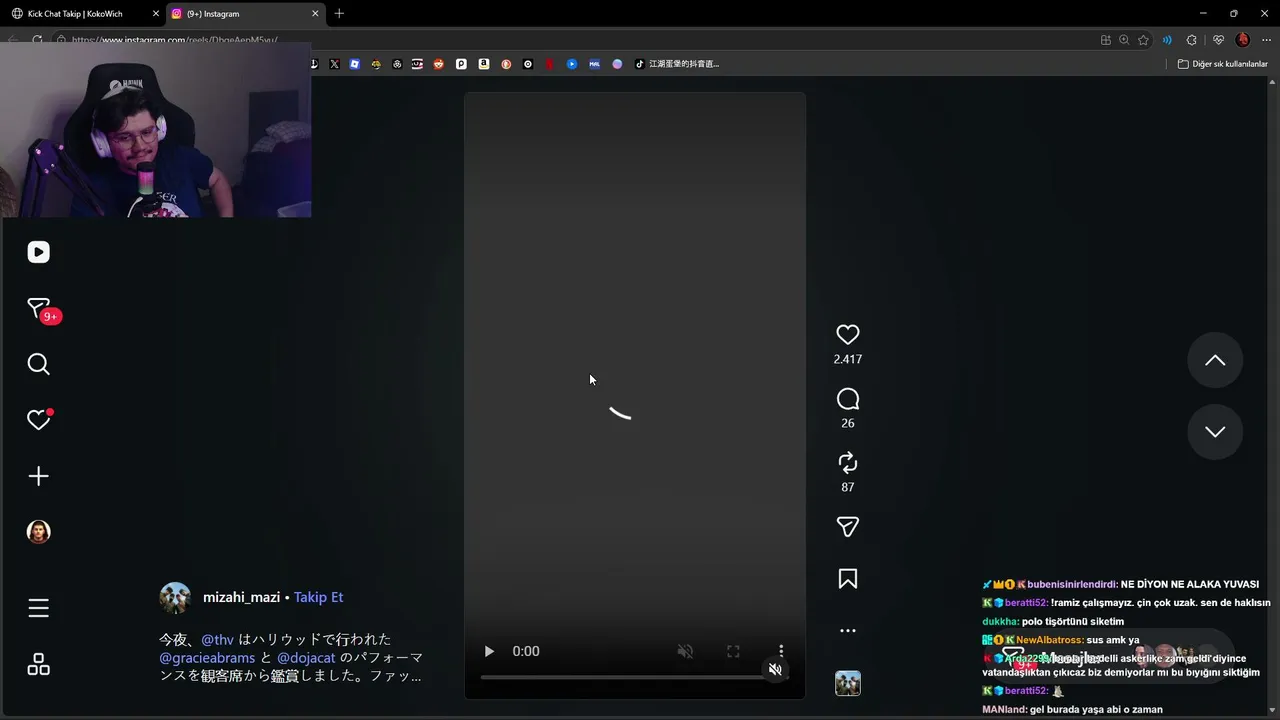Open the MAL bookmark icon

(594, 64)
